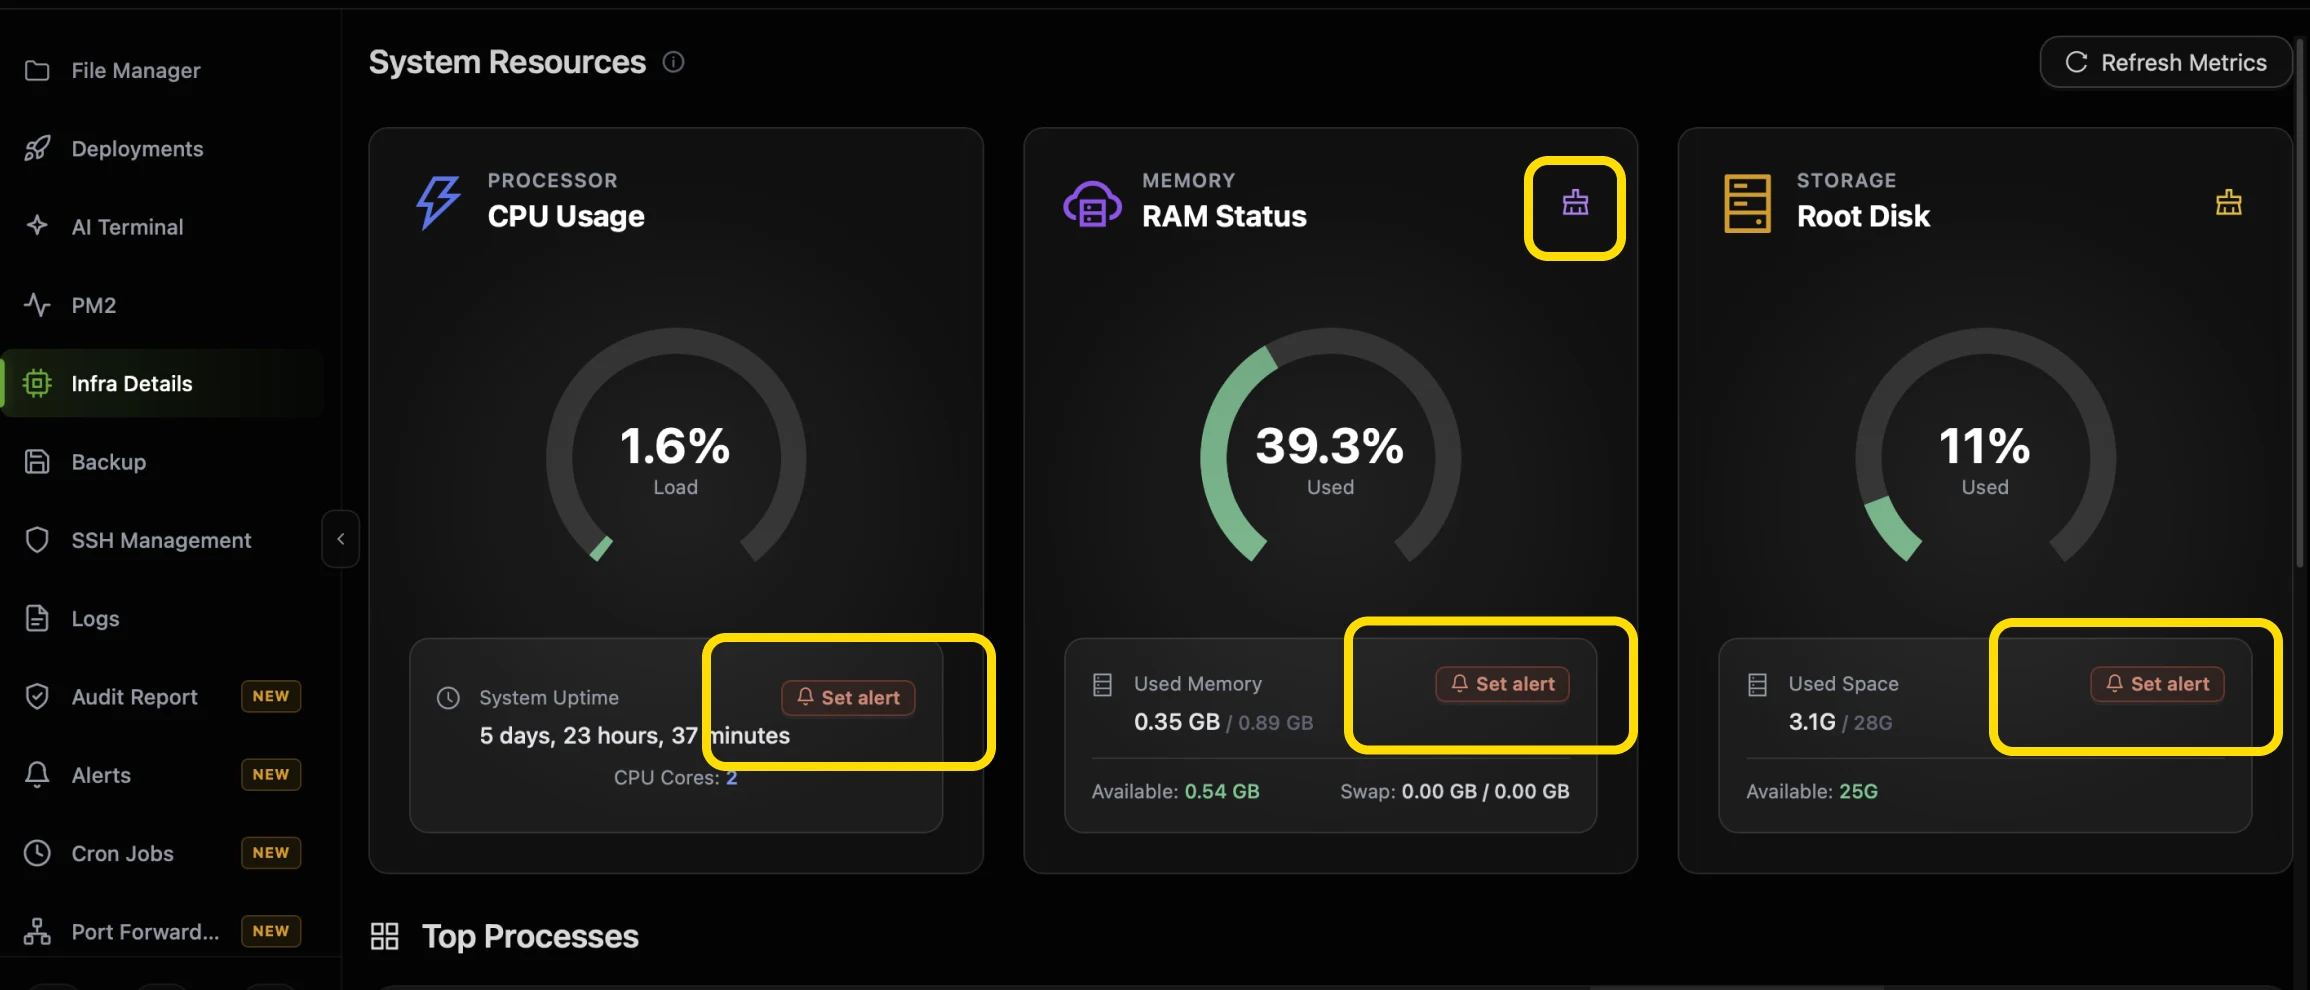
Task: Set alert for used memory
Action: click(x=1503, y=684)
